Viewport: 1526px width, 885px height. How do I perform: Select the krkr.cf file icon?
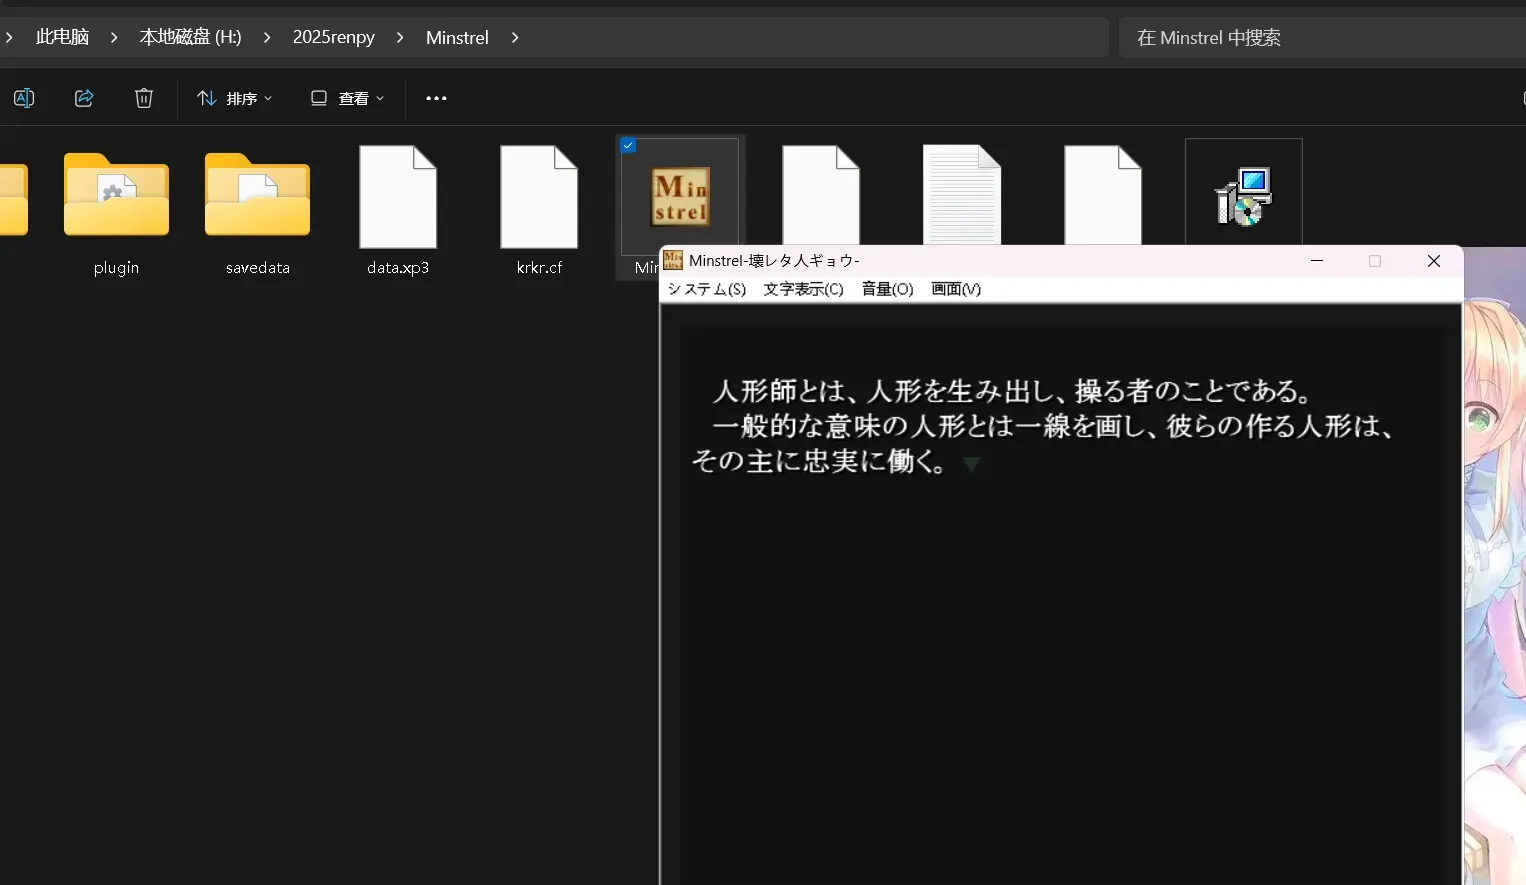click(x=539, y=197)
